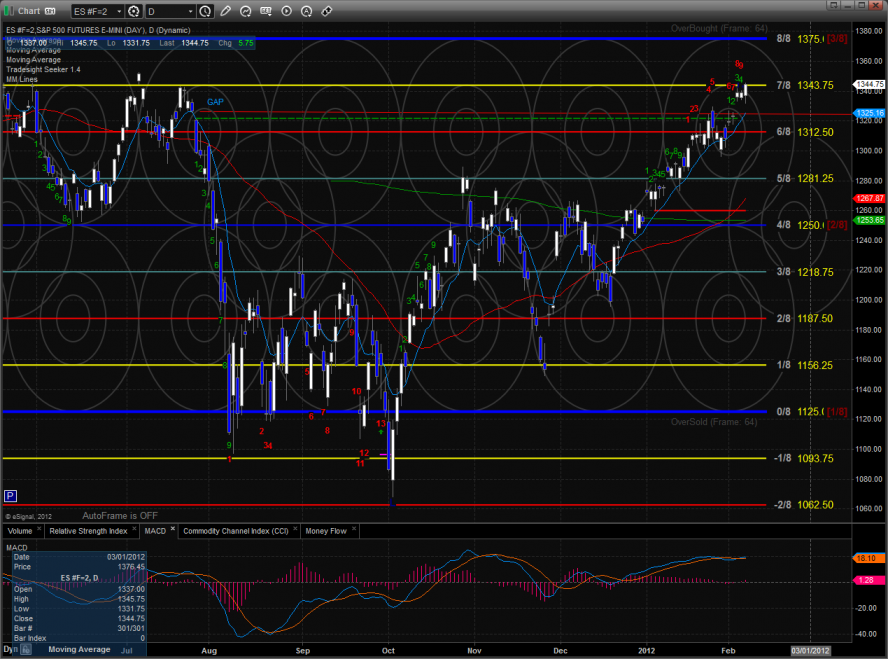Screen dimensions: 888x659
Task: Click the 1380.00 price axis label
Action: pyautogui.click(x=868, y=31)
